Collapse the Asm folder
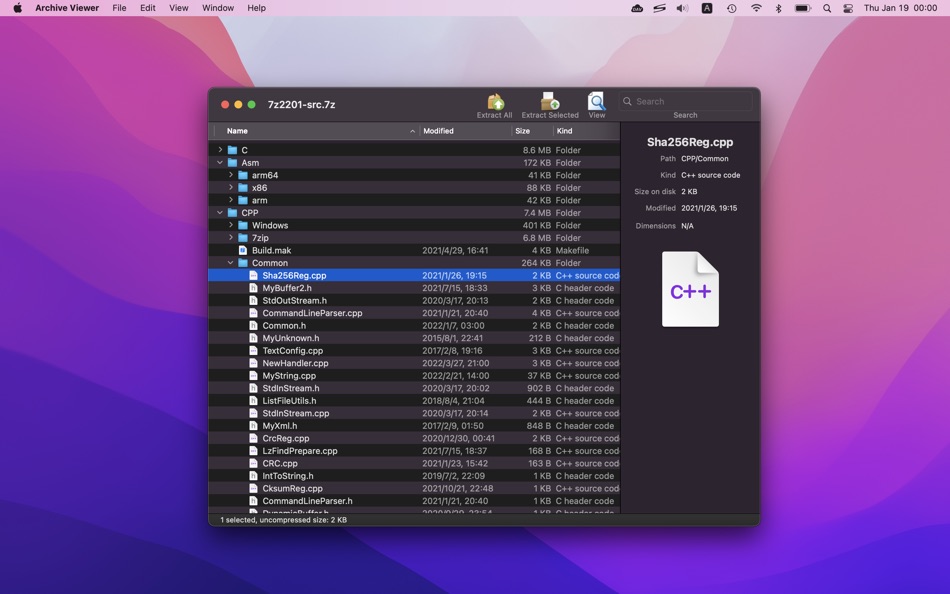 (x=219, y=162)
